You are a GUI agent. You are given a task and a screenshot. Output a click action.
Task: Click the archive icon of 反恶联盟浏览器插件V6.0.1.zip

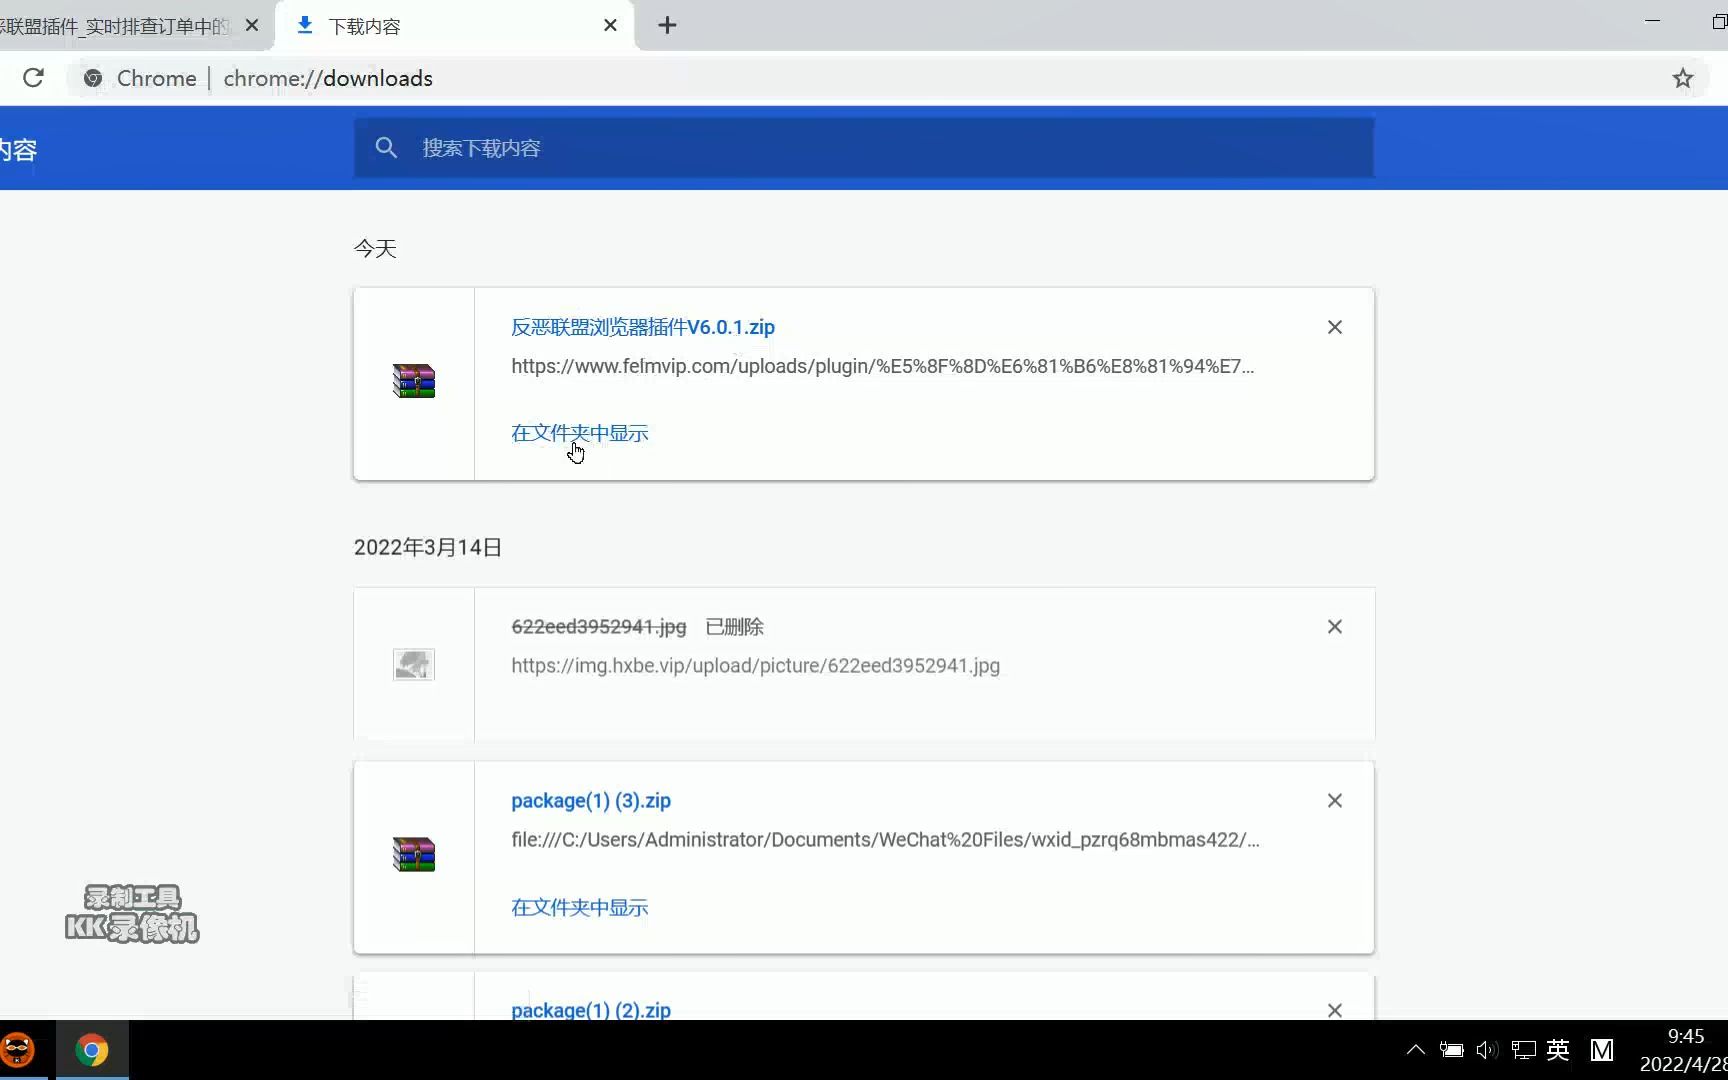(414, 381)
